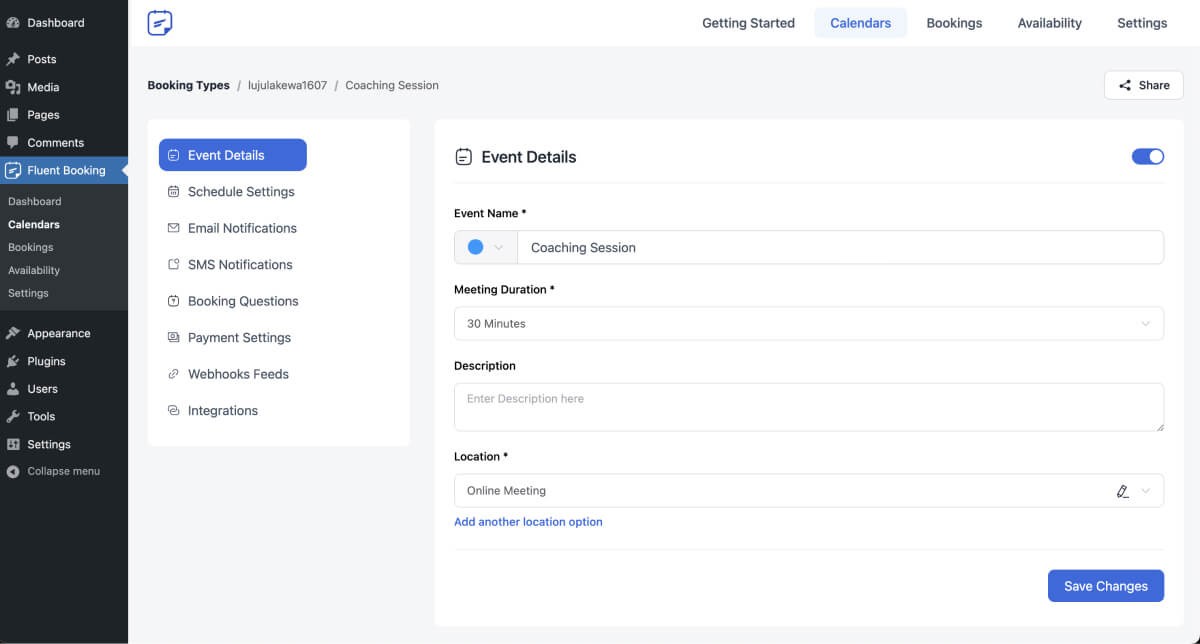Click the Email Notifications envelope icon
Screen dimensions: 1200x644
[x=173, y=228]
